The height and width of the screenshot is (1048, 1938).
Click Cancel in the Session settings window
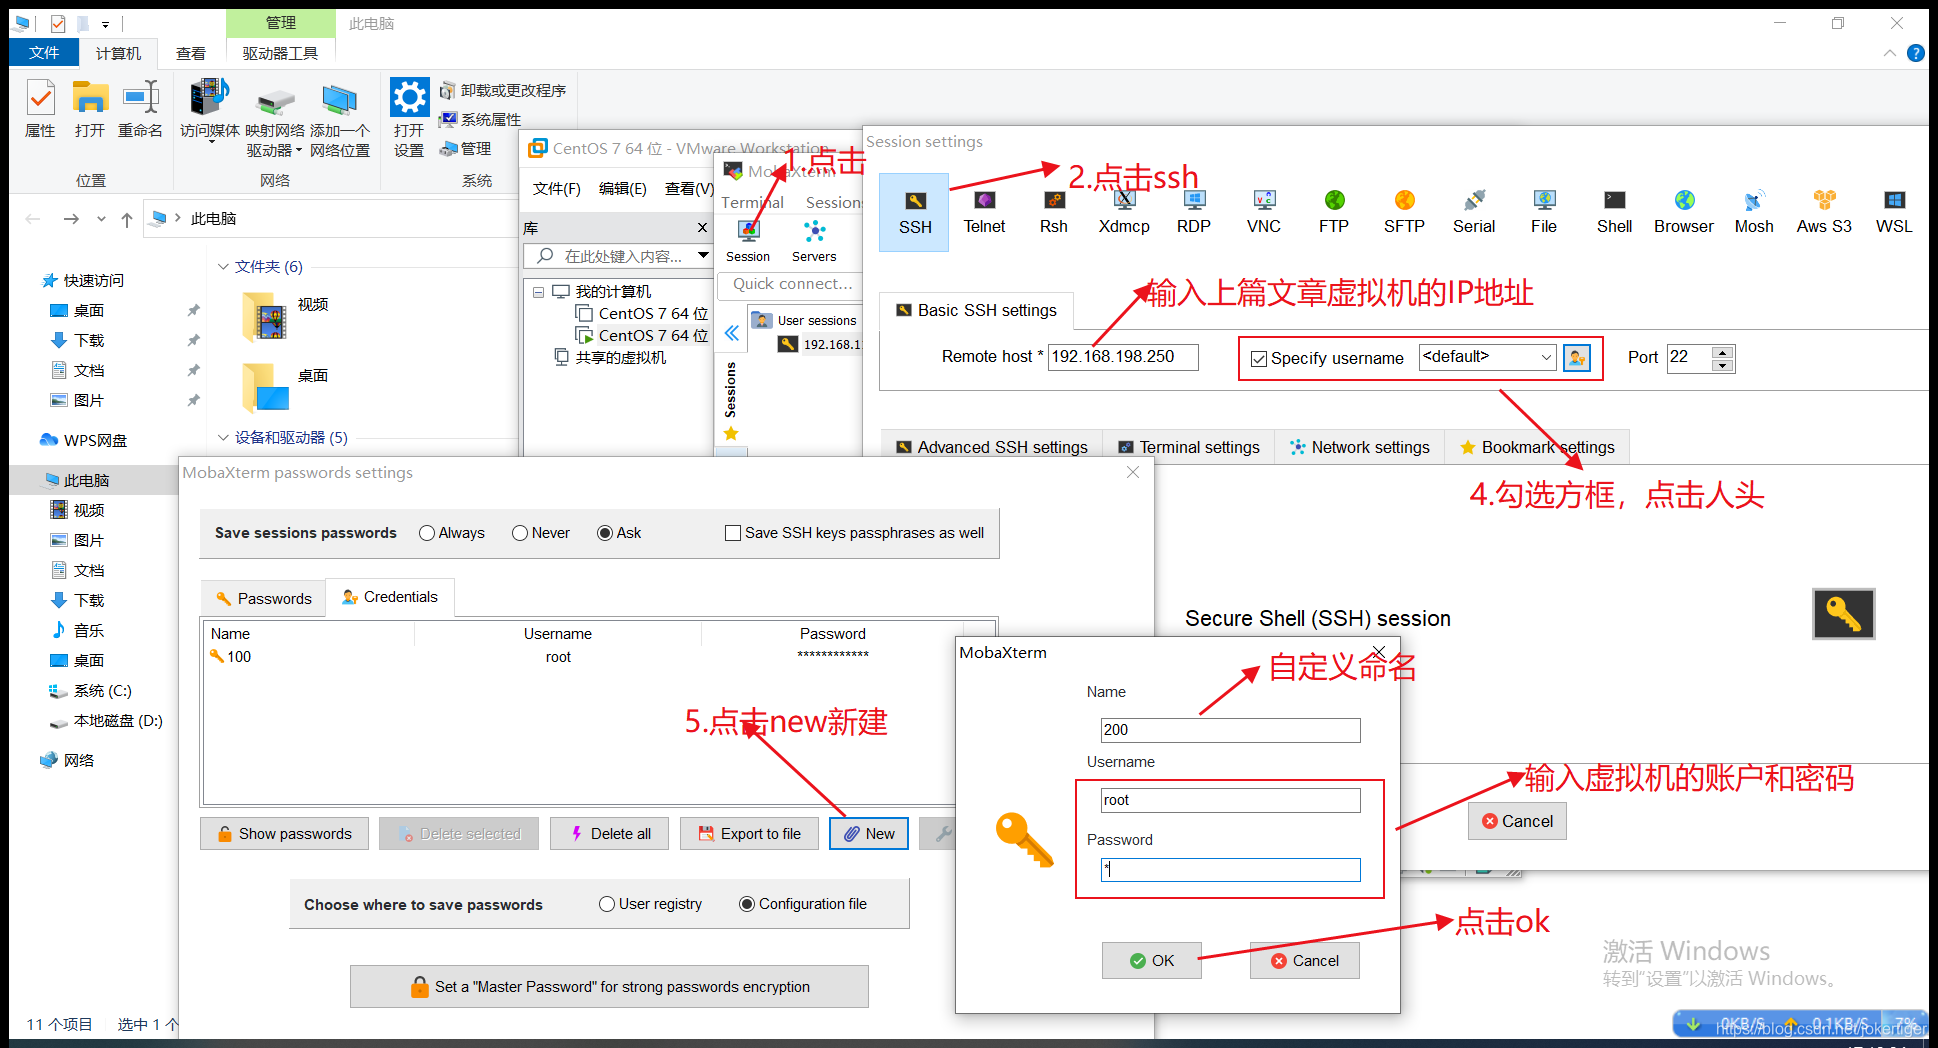coord(1517,821)
